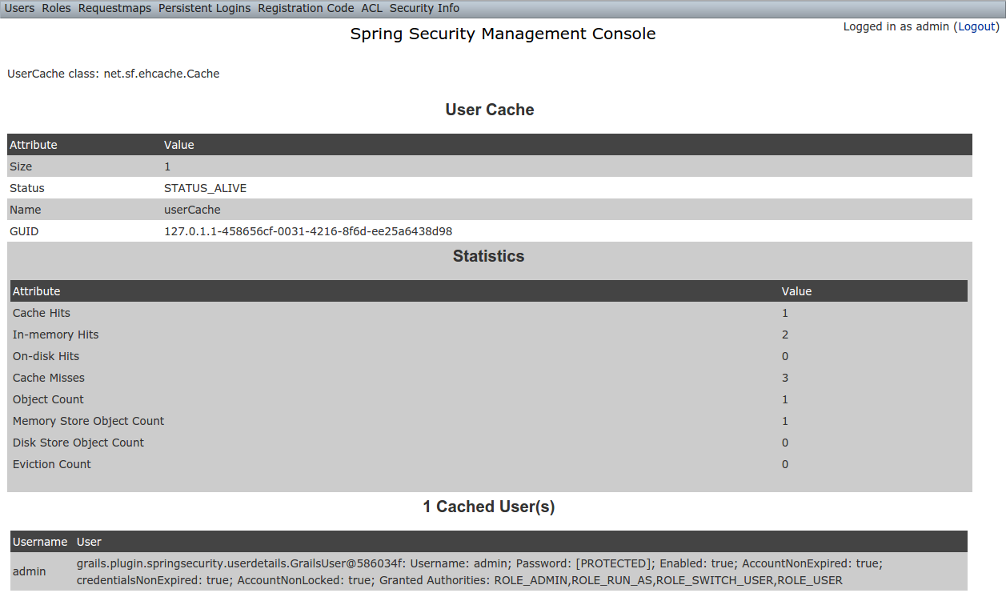Image resolution: width=1006 pixels, height=613 pixels.
Task: Click the Statistics table header
Action: point(488,256)
